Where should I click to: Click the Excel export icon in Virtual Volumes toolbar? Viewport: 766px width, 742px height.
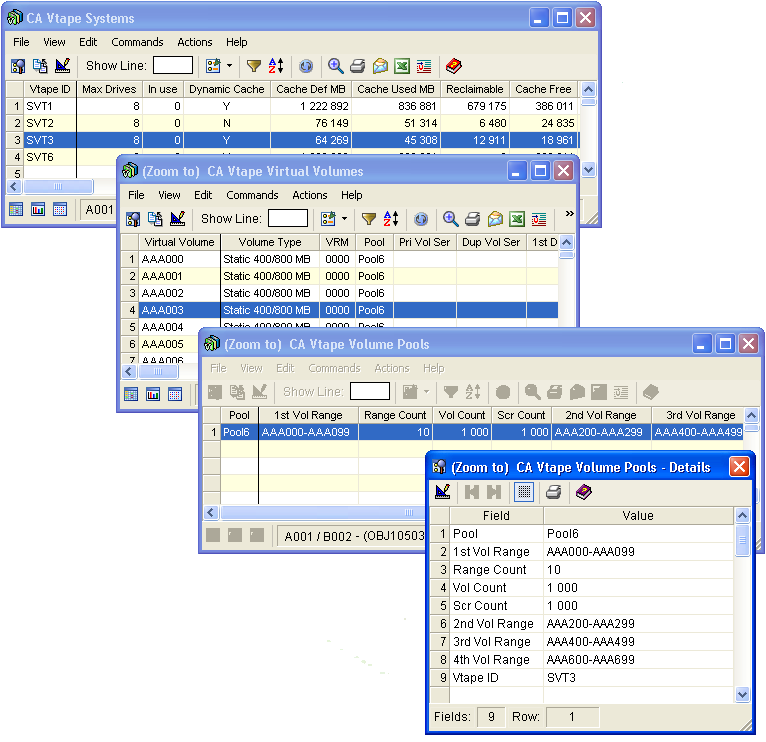click(517, 219)
